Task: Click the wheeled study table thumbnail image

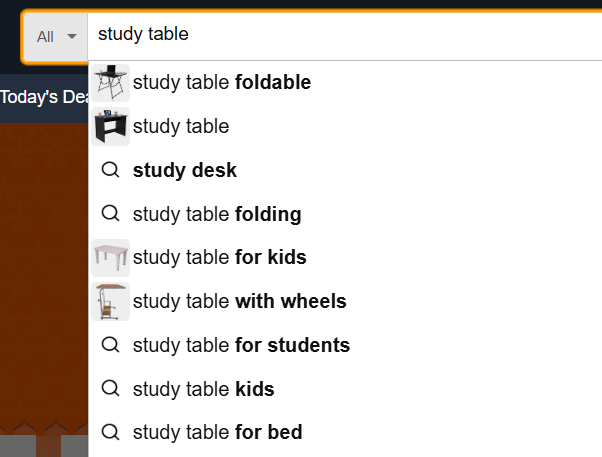Action: pyautogui.click(x=111, y=301)
